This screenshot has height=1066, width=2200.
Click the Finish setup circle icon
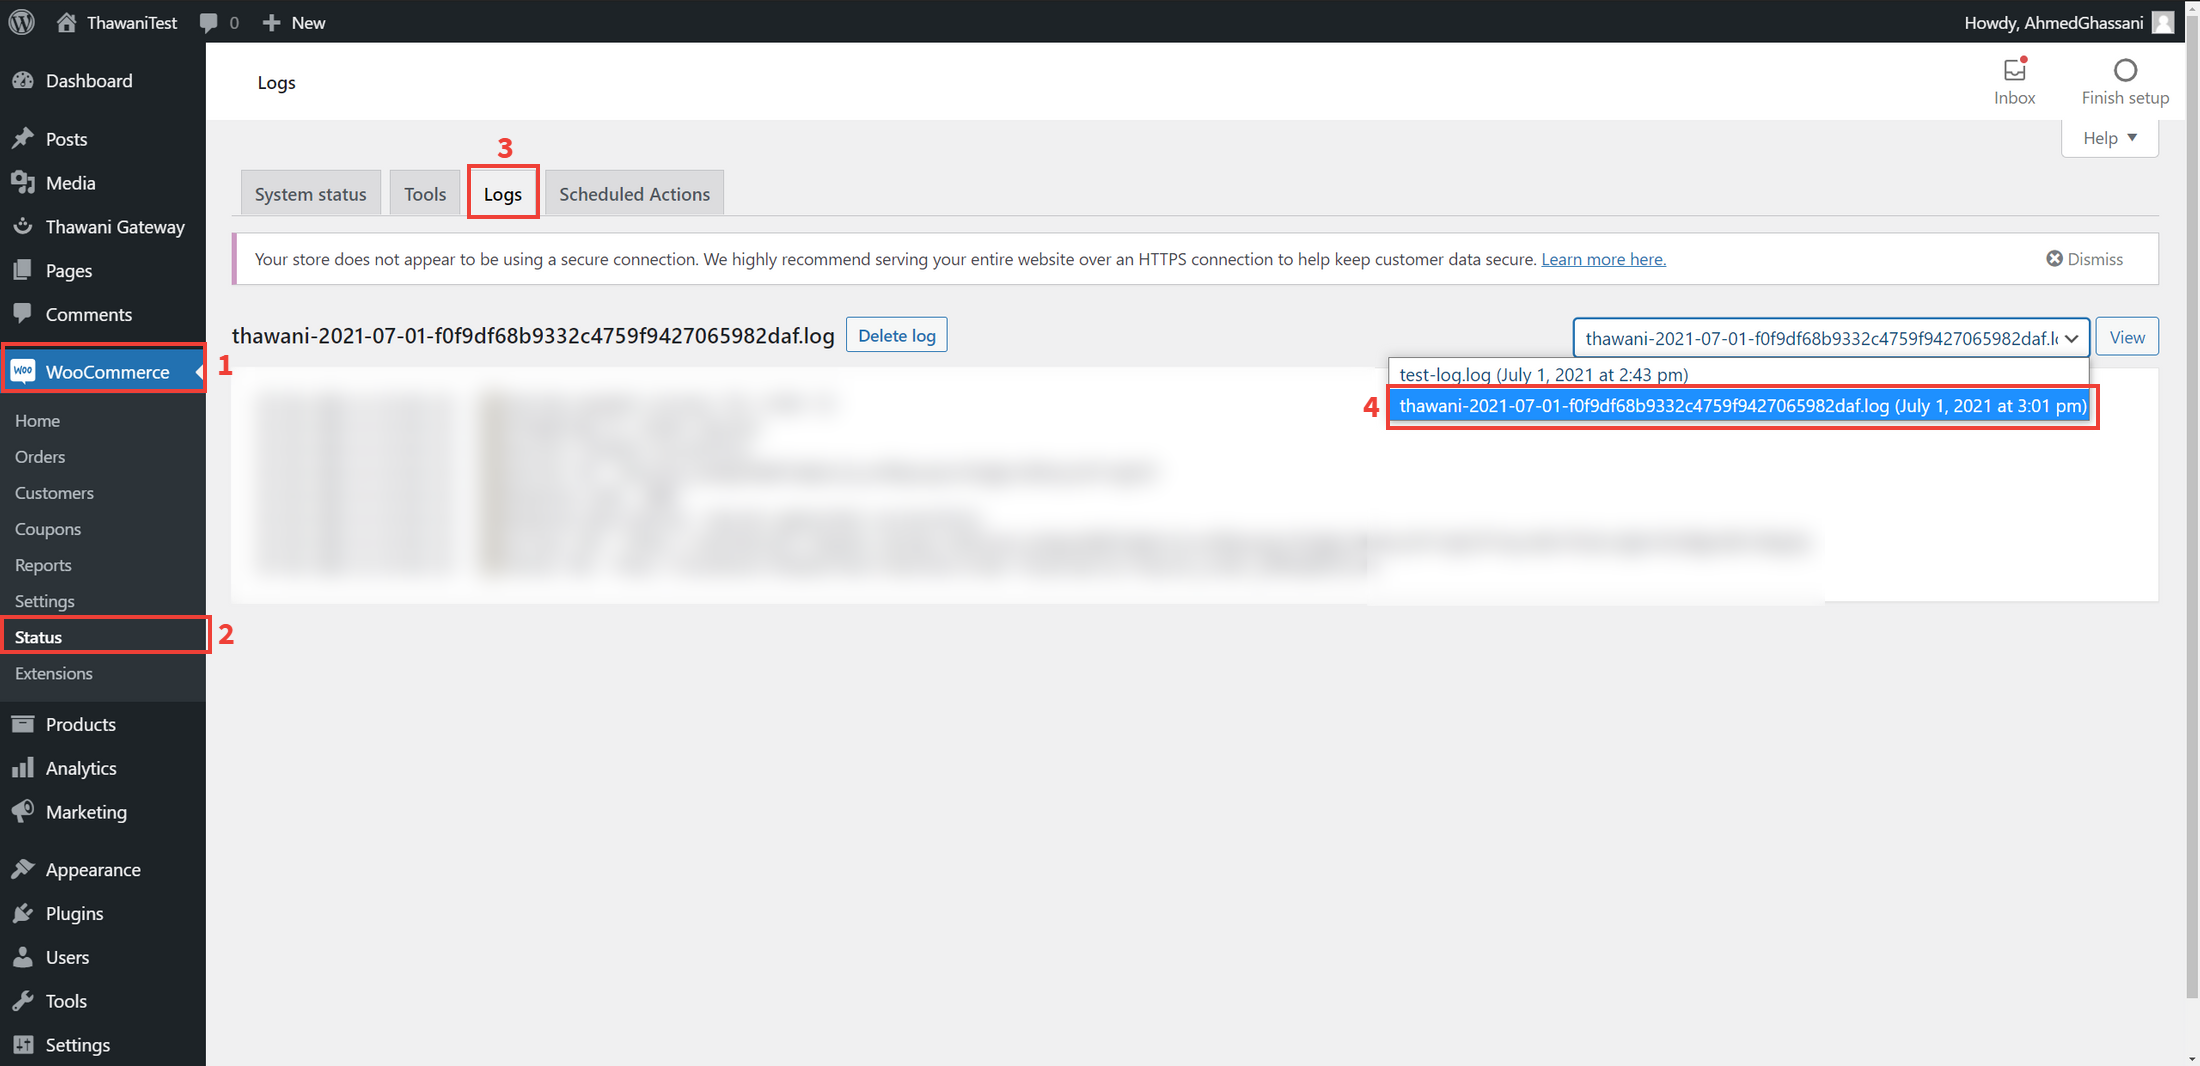coord(2125,70)
